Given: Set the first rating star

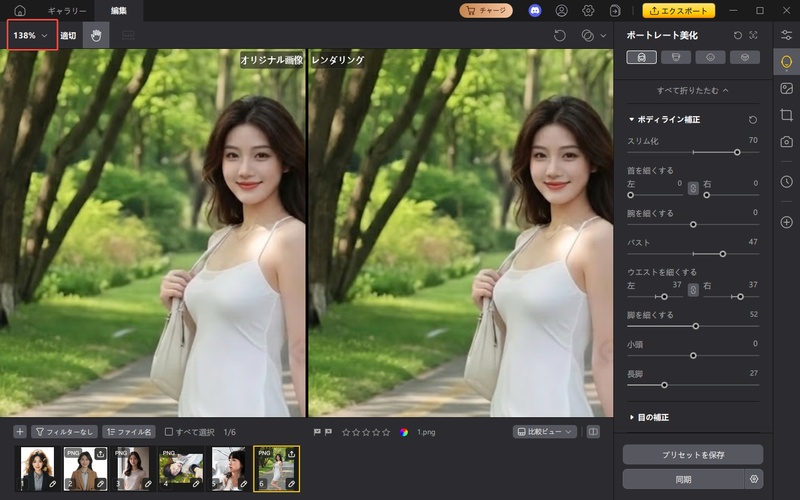Looking at the screenshot, I should pos(346,432).
